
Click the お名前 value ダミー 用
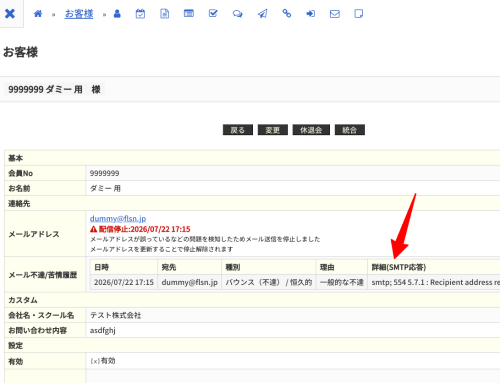pos(105,188)
